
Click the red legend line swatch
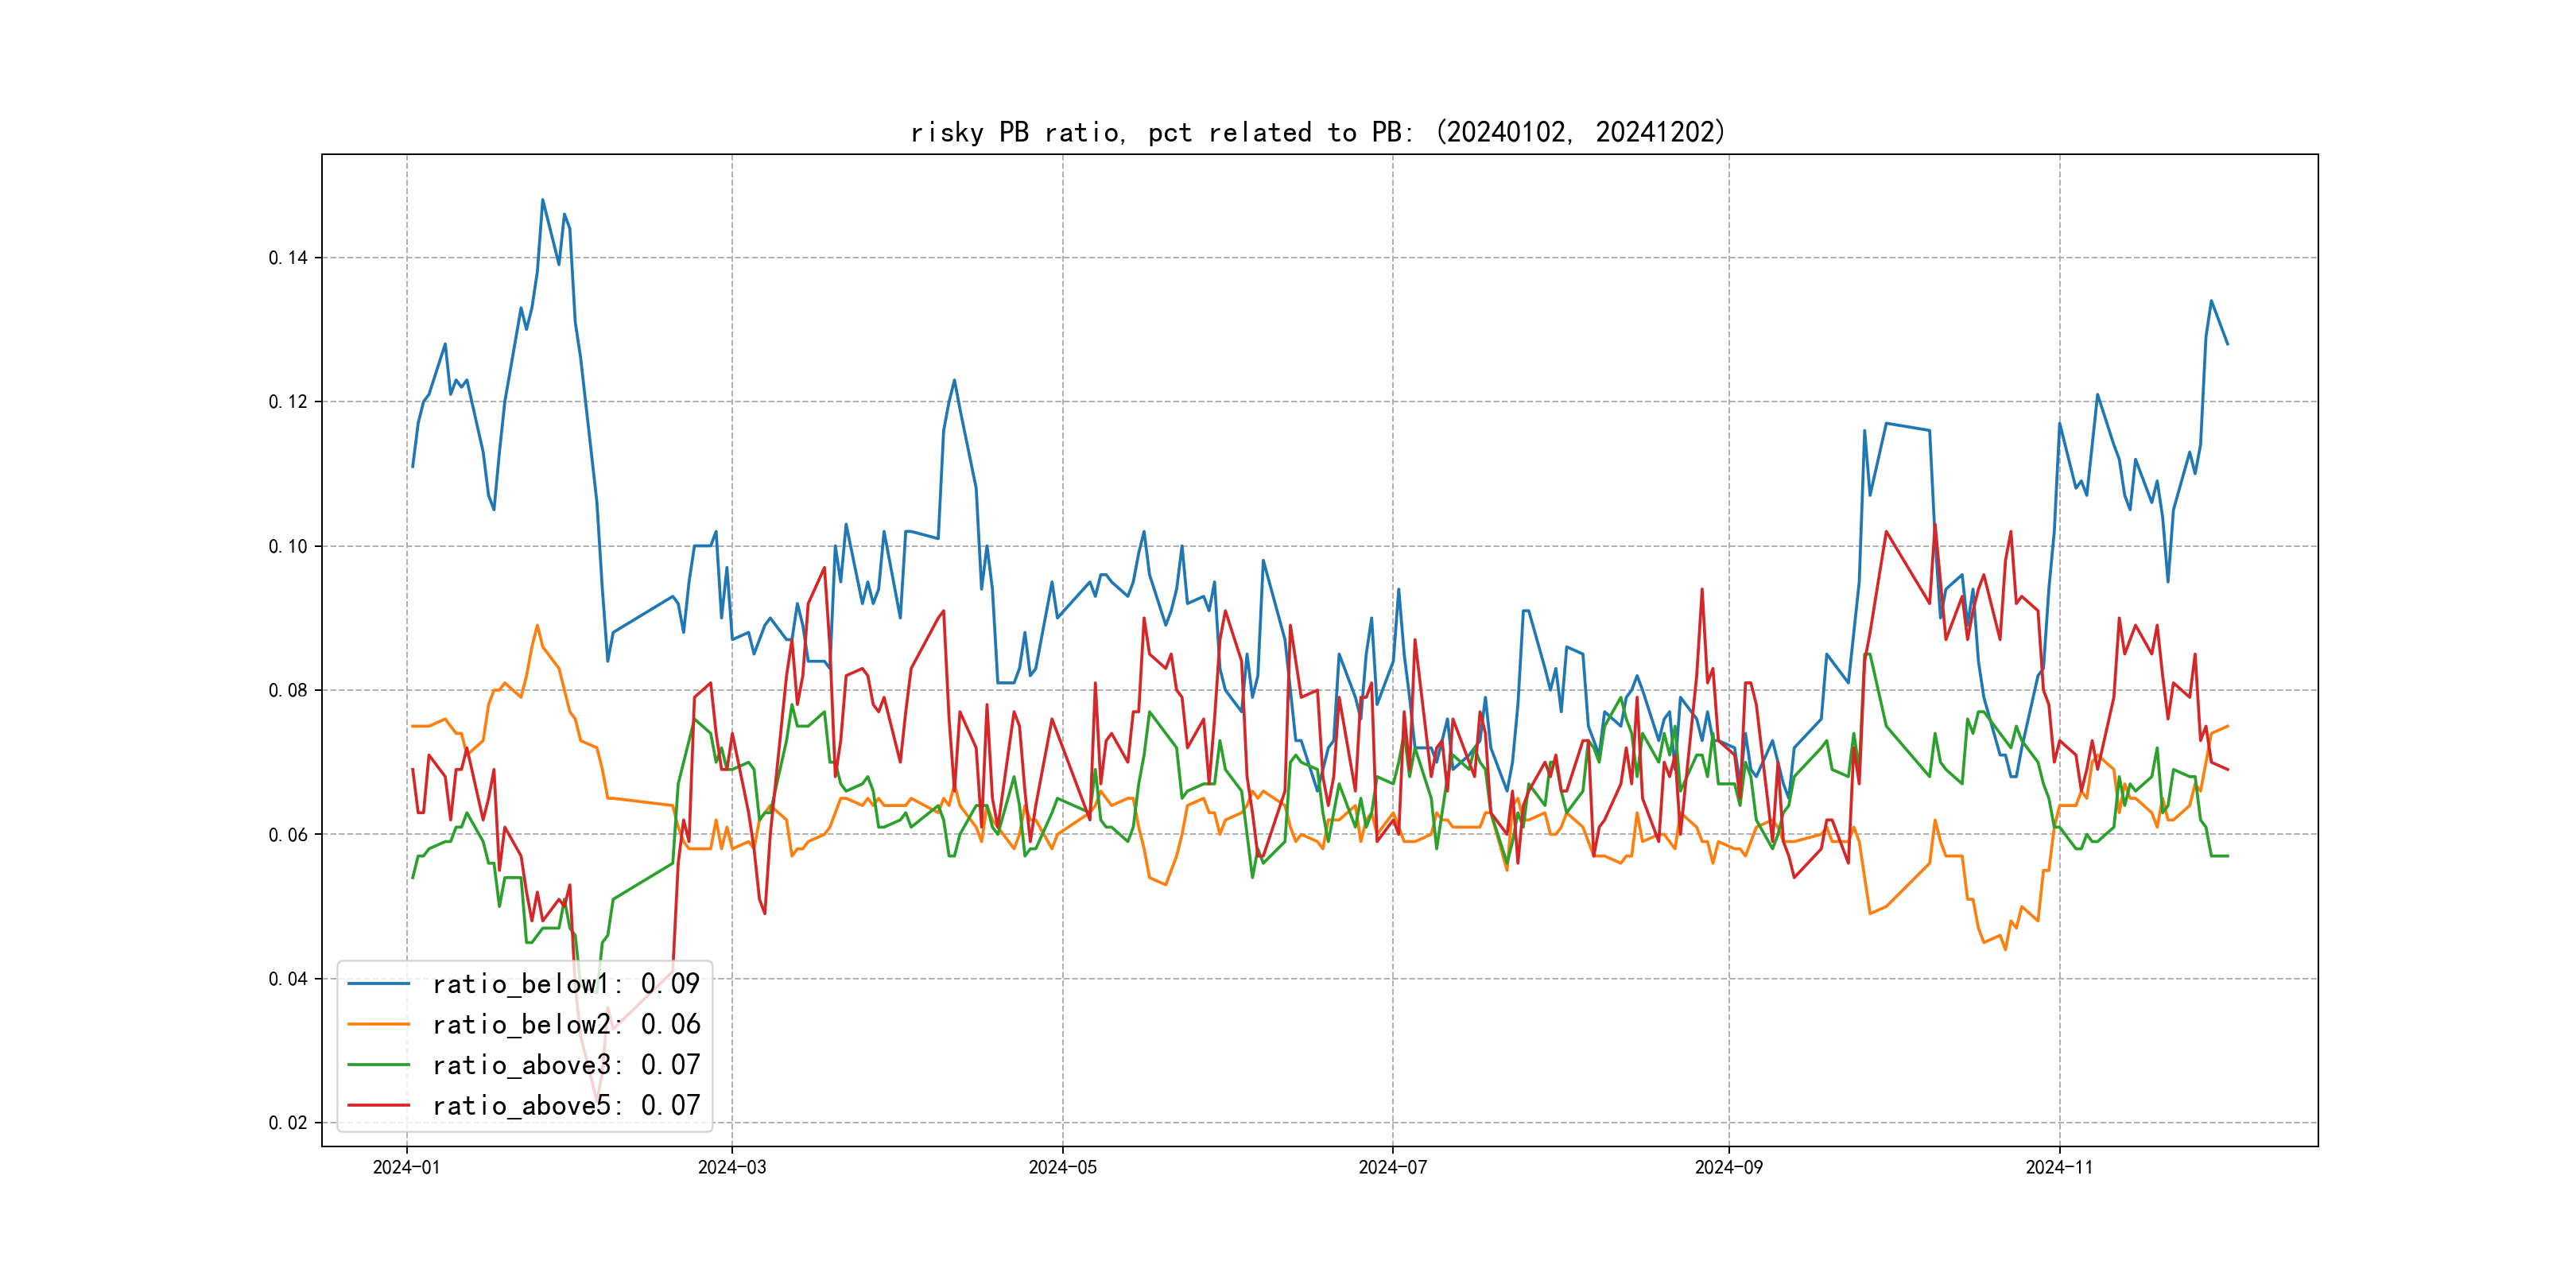tap(378, 1106)
